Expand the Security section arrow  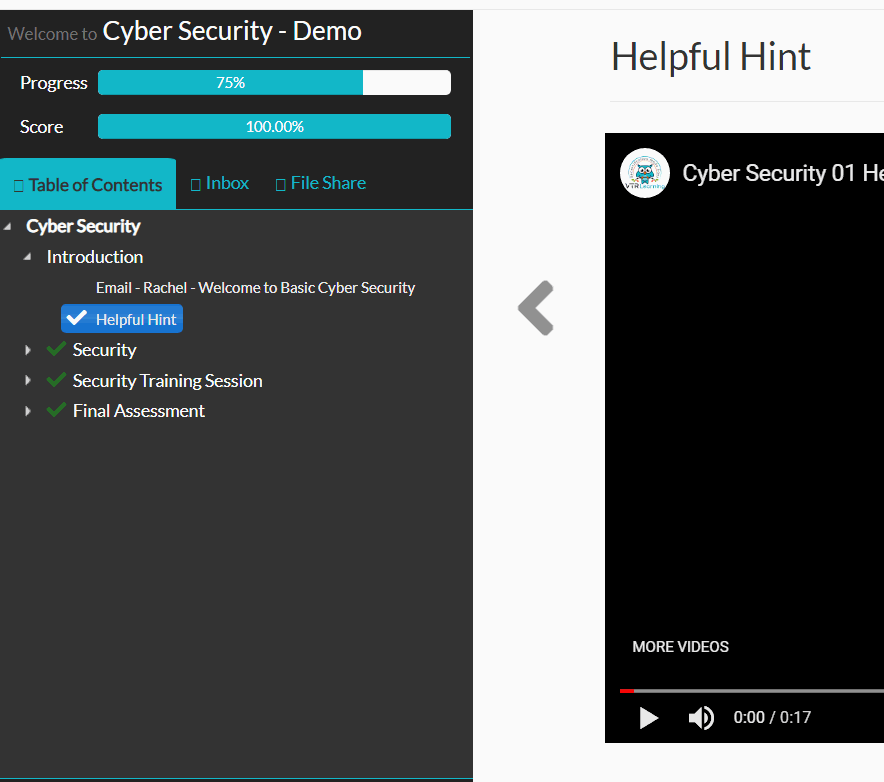point(28,350)
